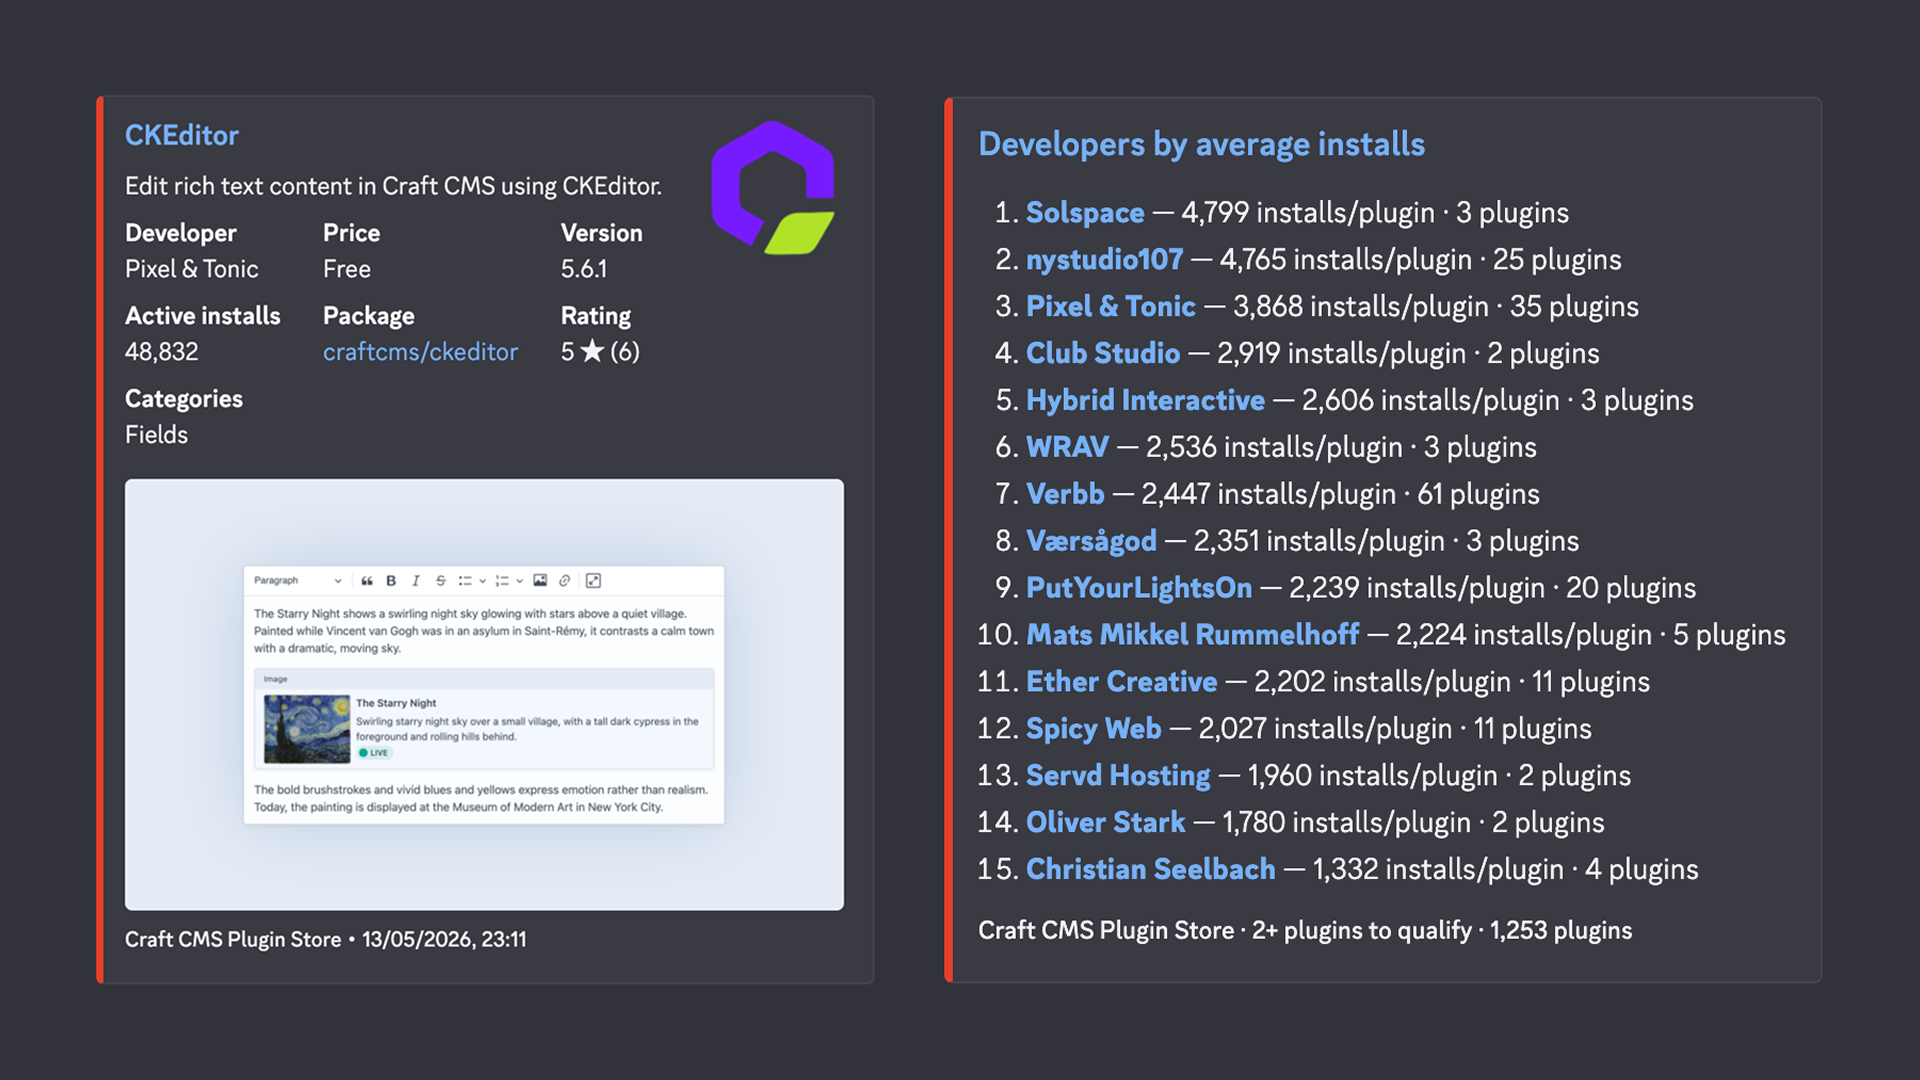The height and width of the screenshot is (1080, 1920).
Task: Open the craftcms/ckeditor package link
Action: [x=420, y=351]
